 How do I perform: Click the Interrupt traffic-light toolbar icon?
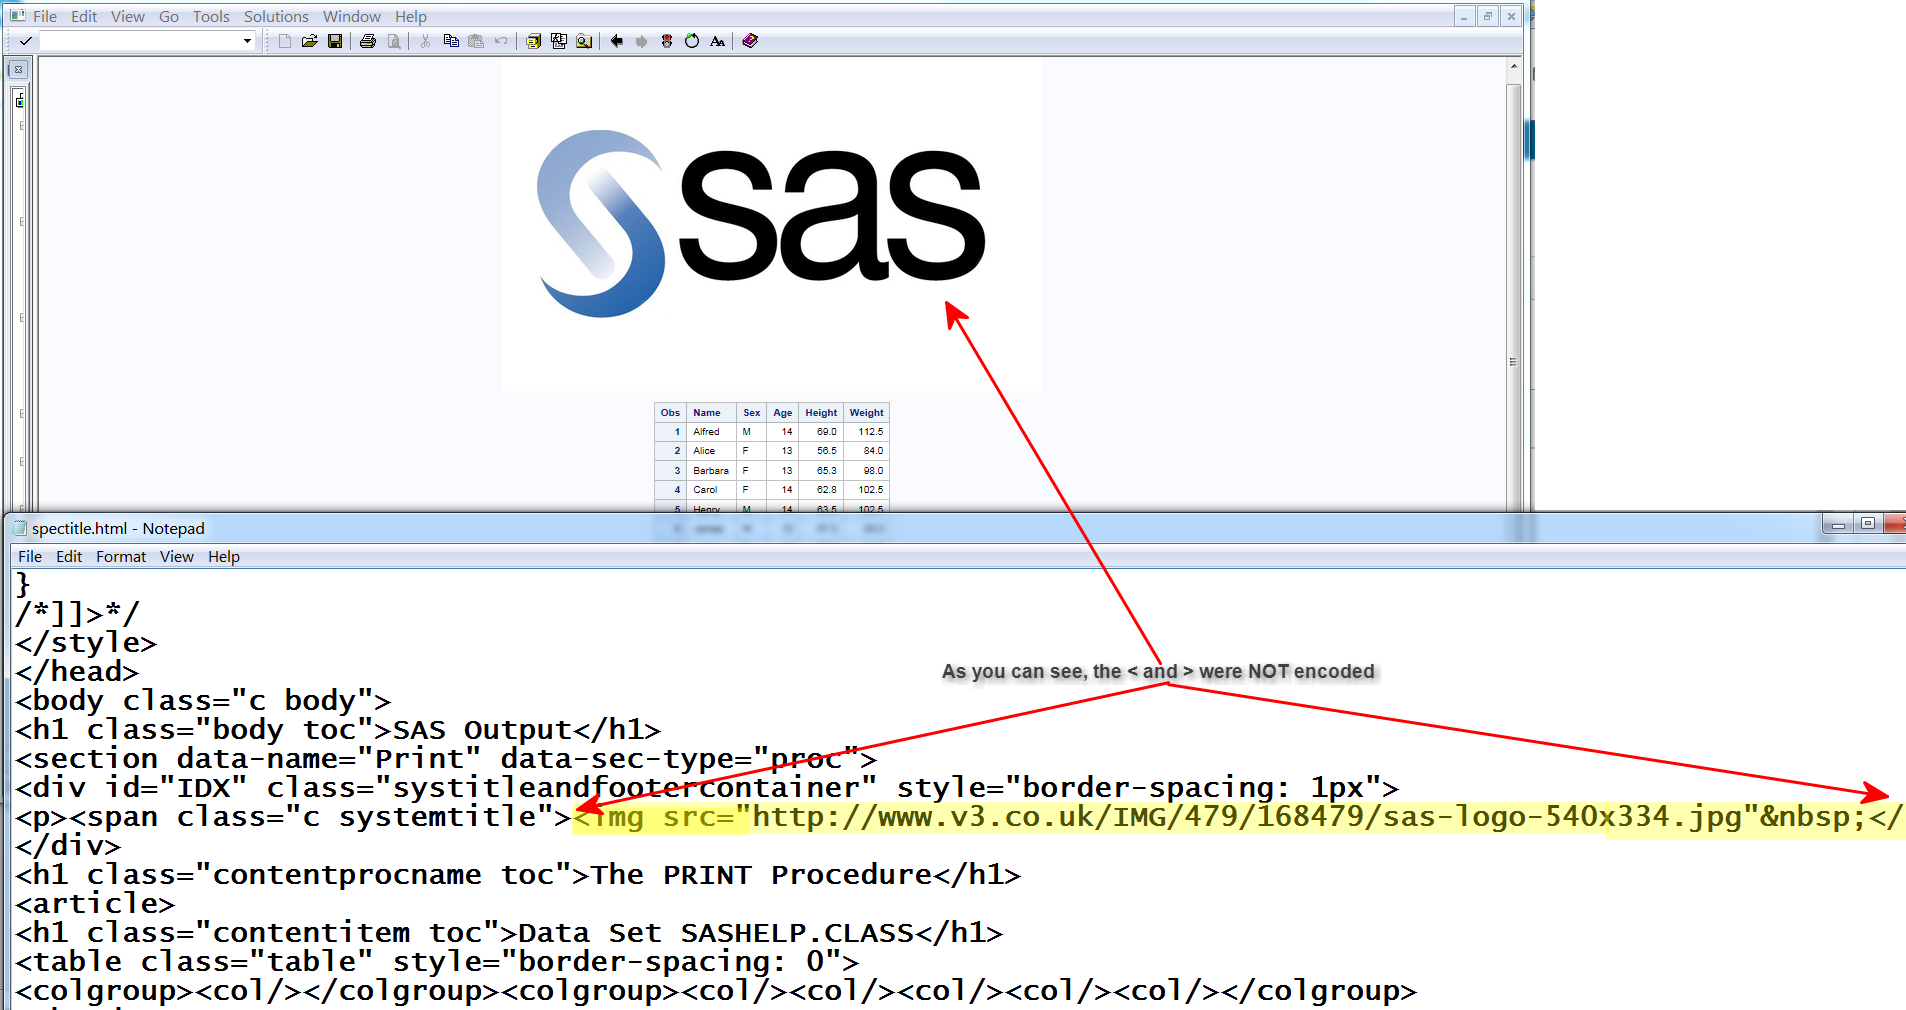coord(667,41)
